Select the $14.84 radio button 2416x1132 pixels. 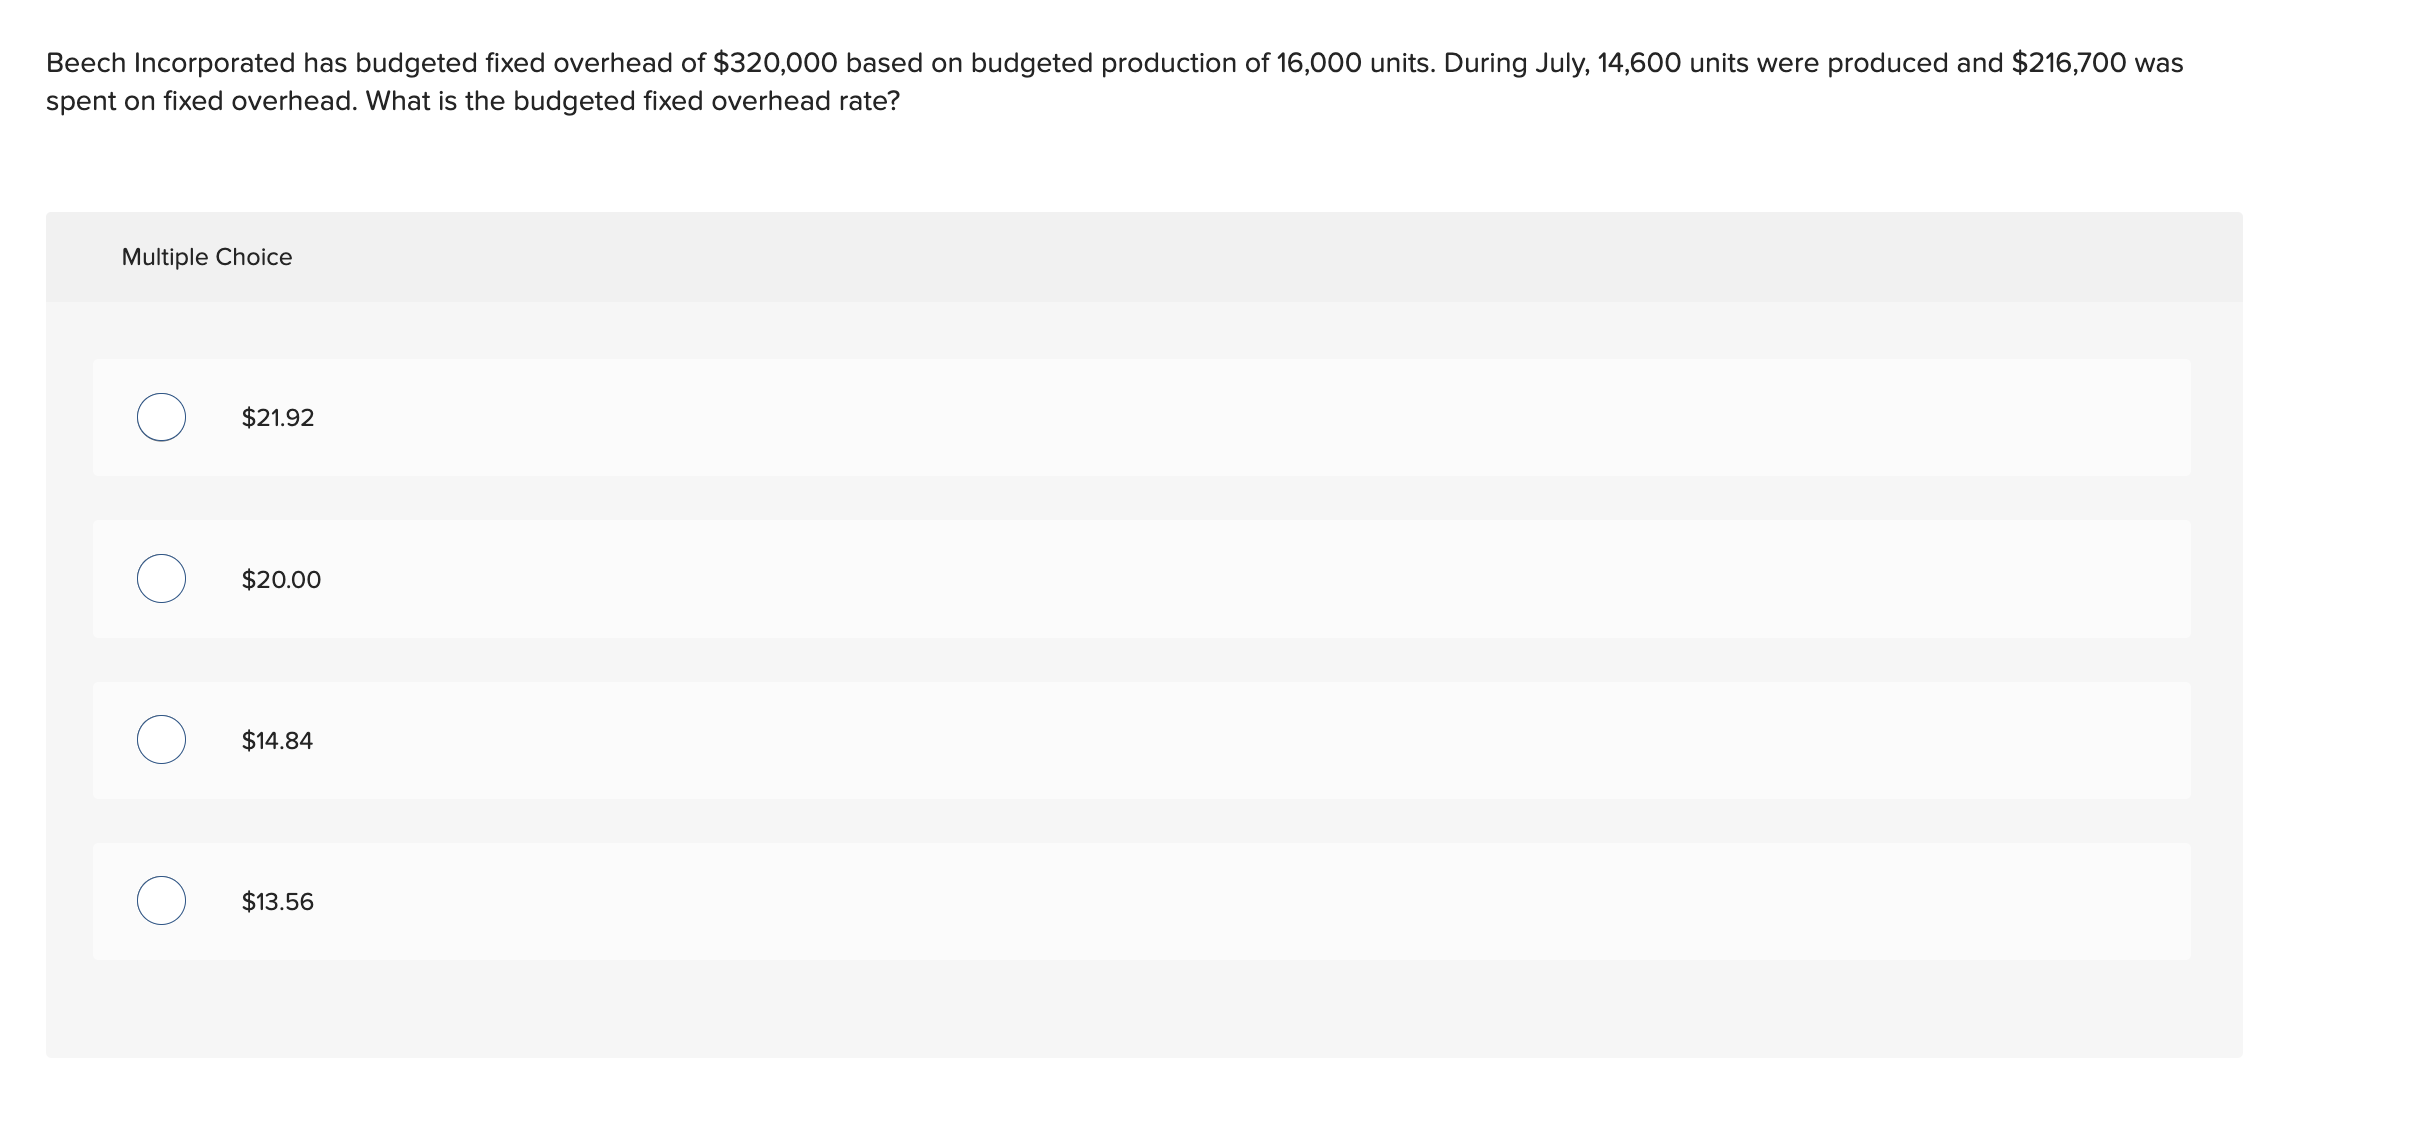160,740
